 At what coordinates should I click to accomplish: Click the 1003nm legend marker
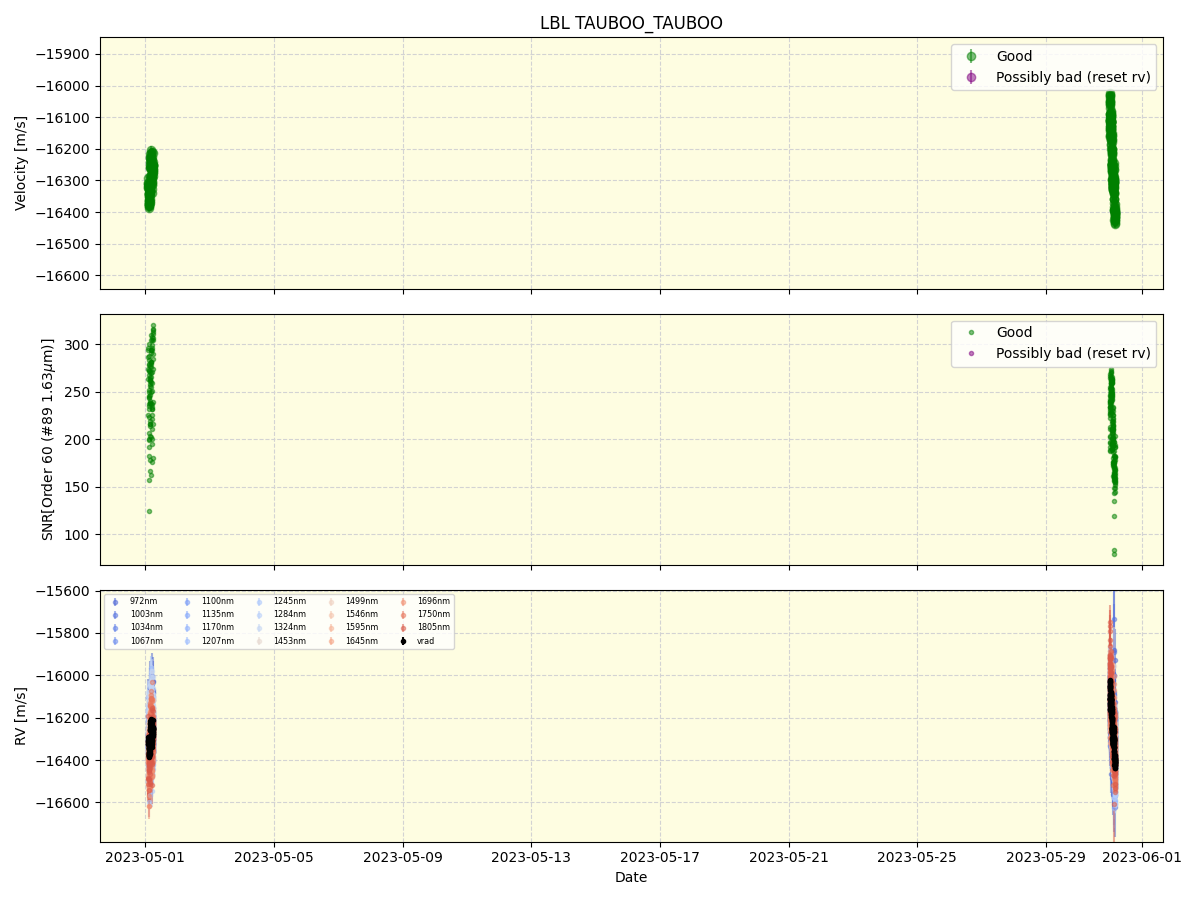click(115, 615)
